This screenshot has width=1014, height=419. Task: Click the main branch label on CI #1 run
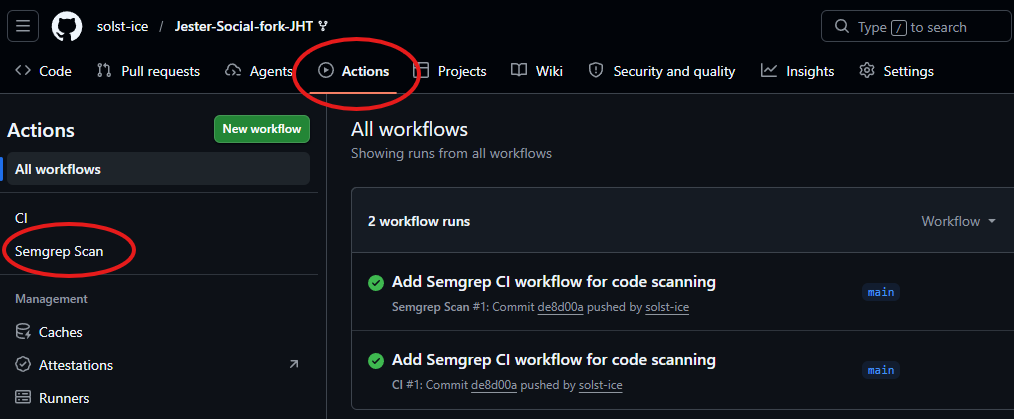881,370
